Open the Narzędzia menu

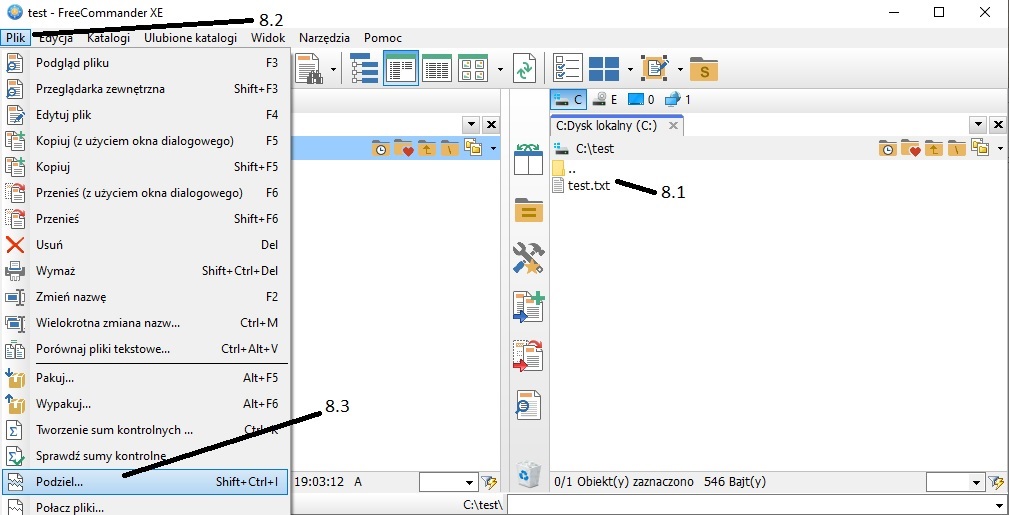click(x=324, y=38)
